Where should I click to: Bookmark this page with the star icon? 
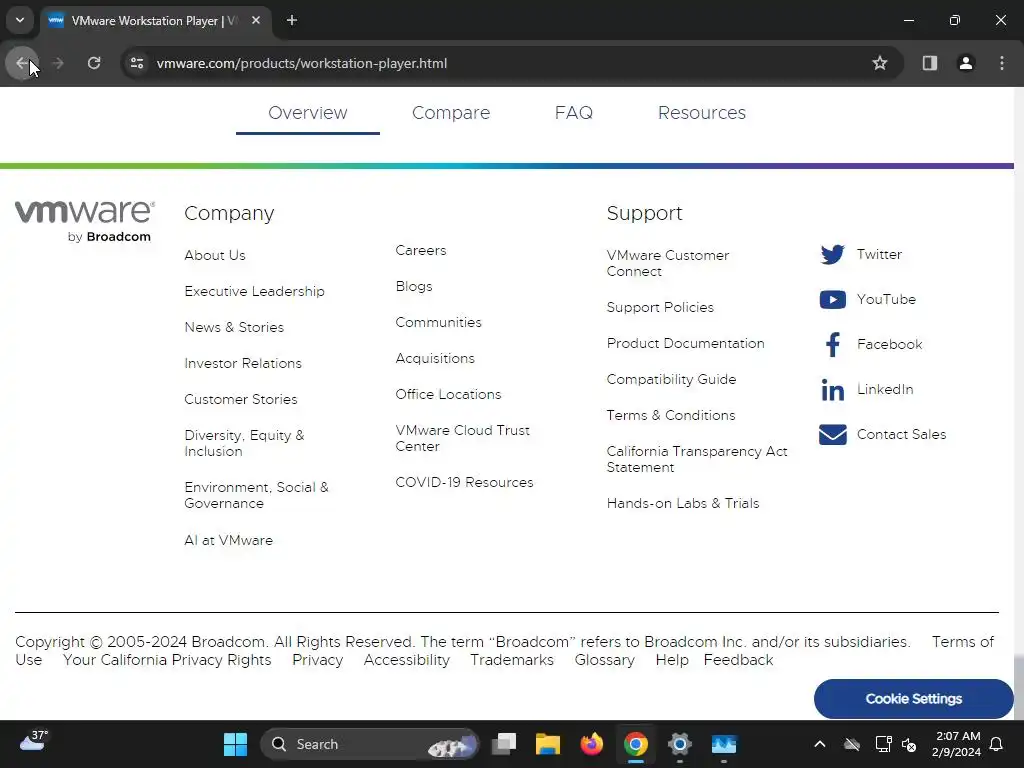pos(880,63)
